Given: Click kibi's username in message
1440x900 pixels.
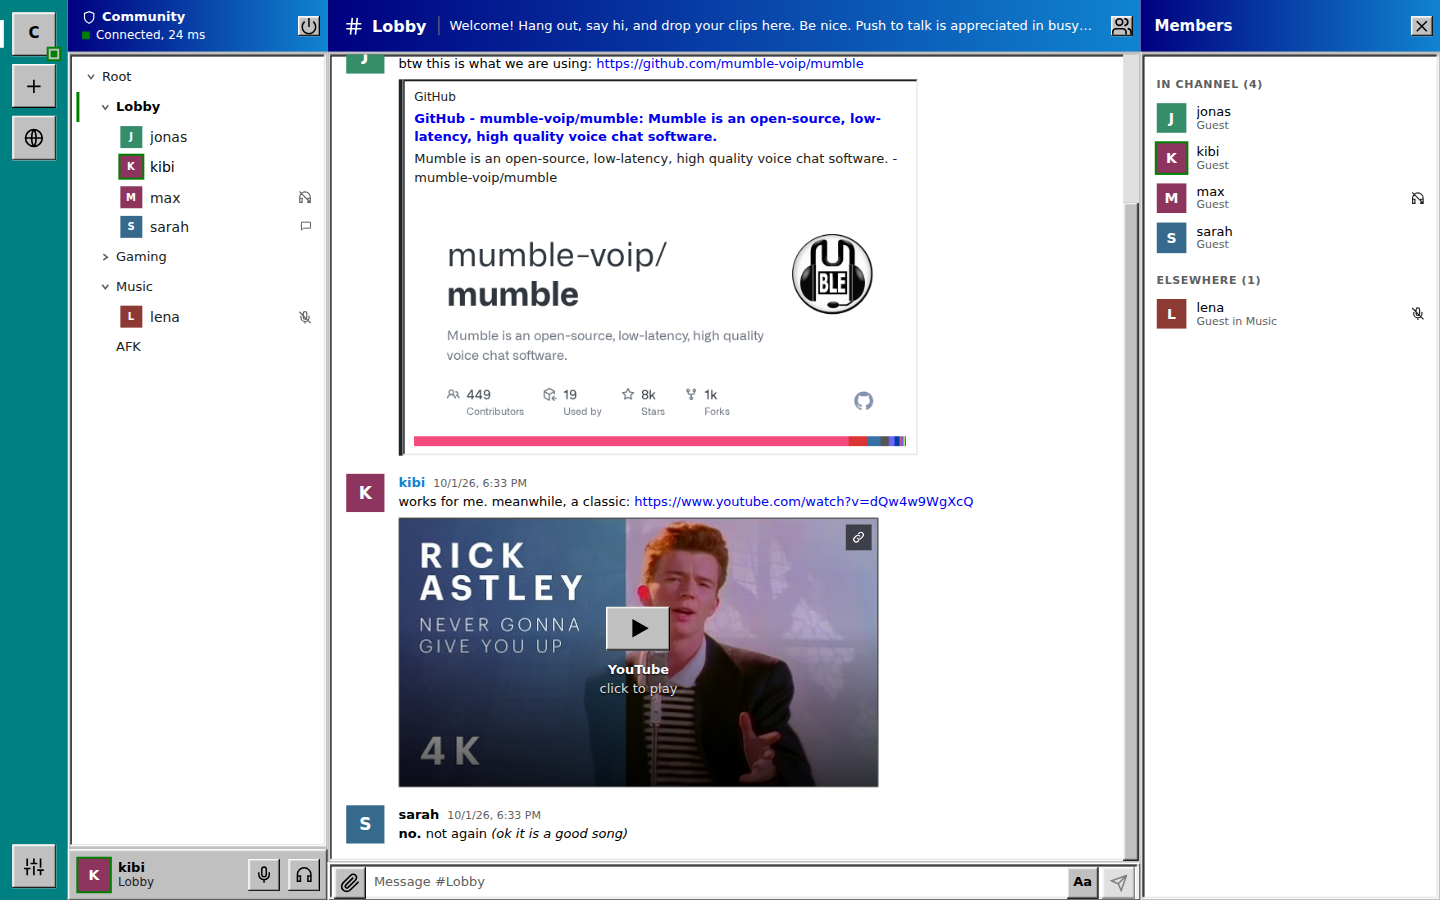Looking at the screenshot, I should 412,482.
